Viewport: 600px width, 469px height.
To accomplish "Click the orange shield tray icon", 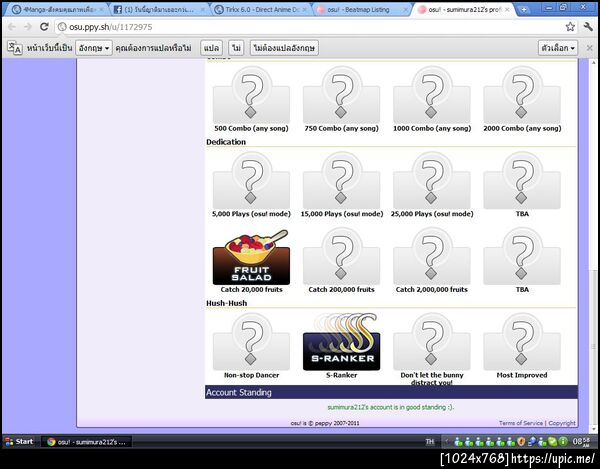I will click(x=521, y=442).
